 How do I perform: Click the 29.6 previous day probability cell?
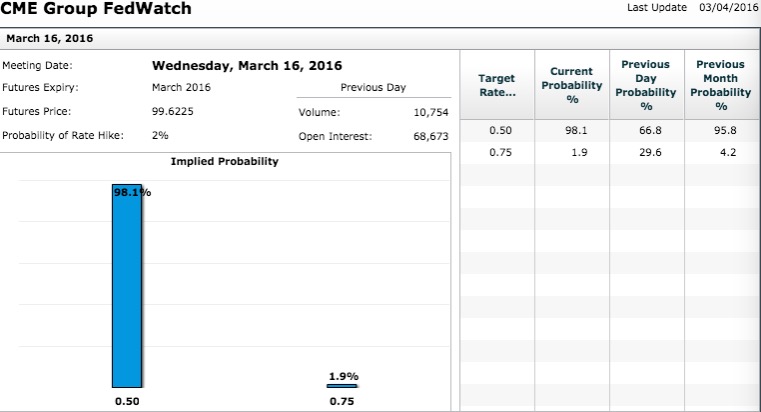click(x=645, y=153)
